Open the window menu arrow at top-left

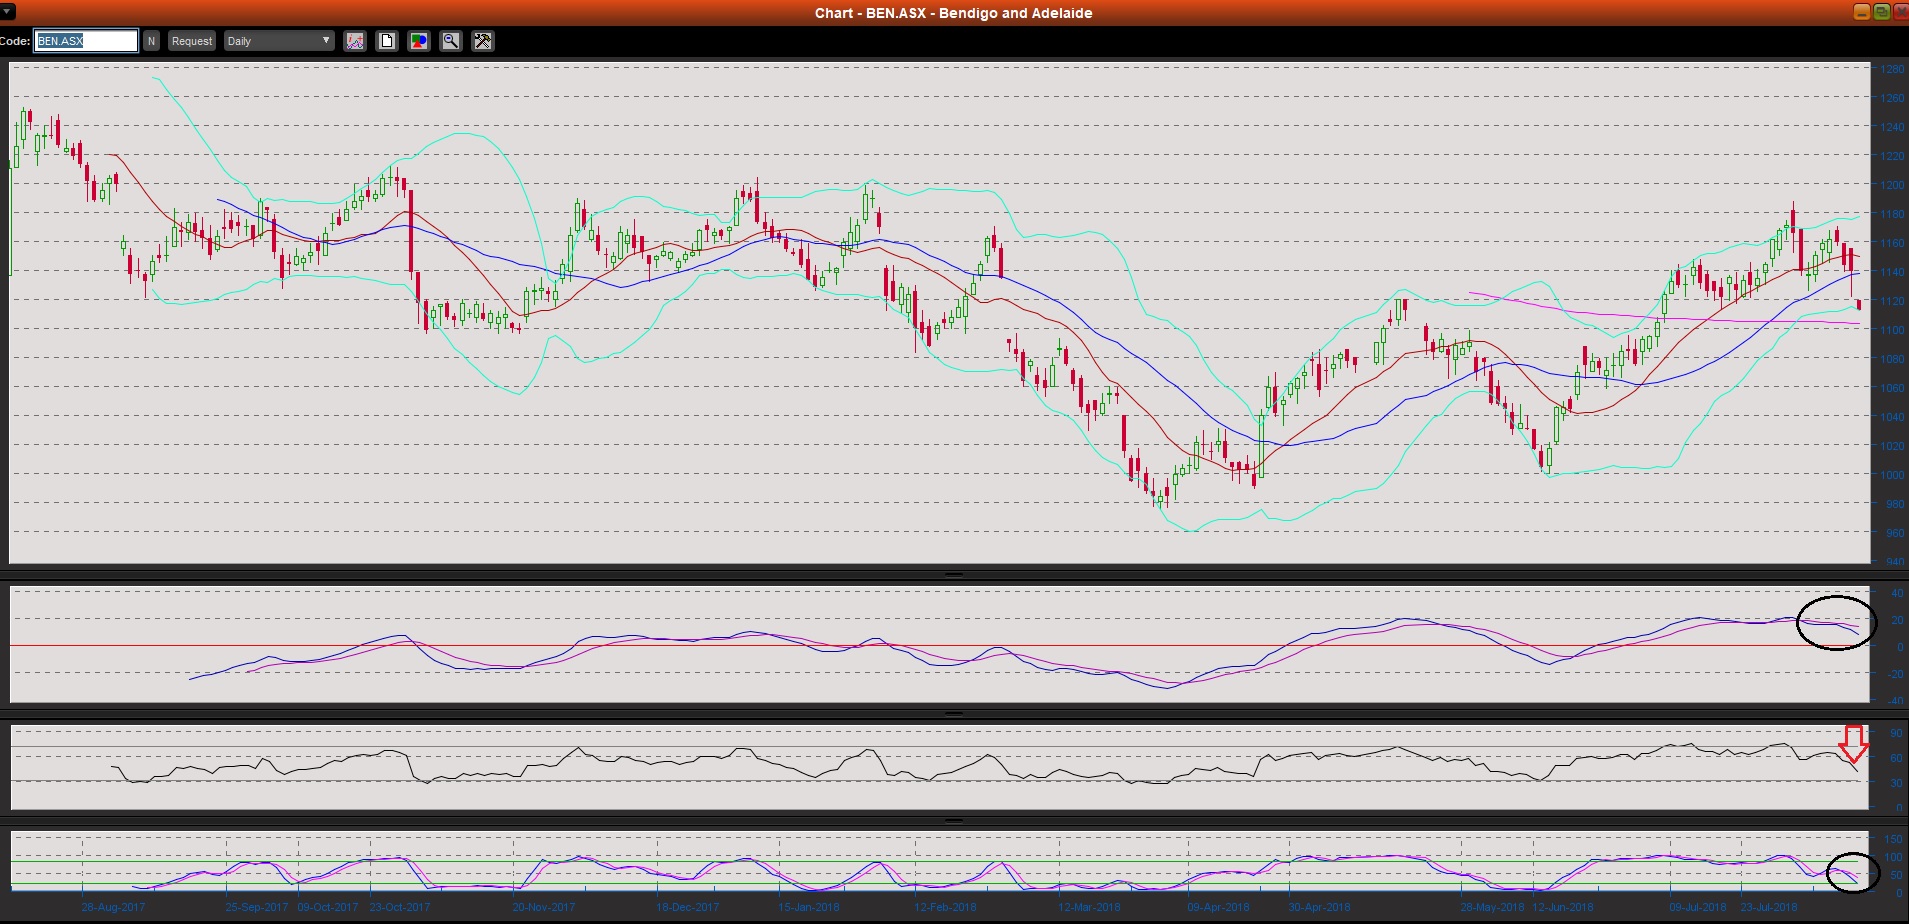(x=8, y=12)
